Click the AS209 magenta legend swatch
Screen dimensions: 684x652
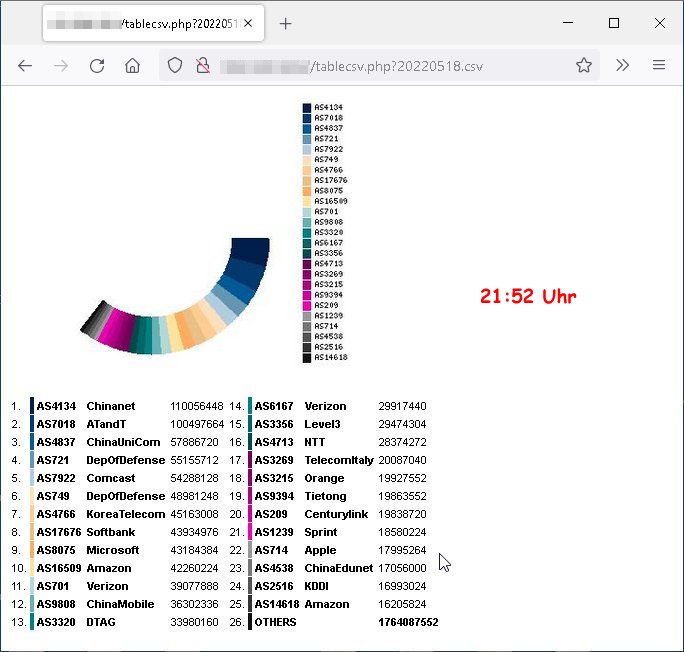pos(307,306)
